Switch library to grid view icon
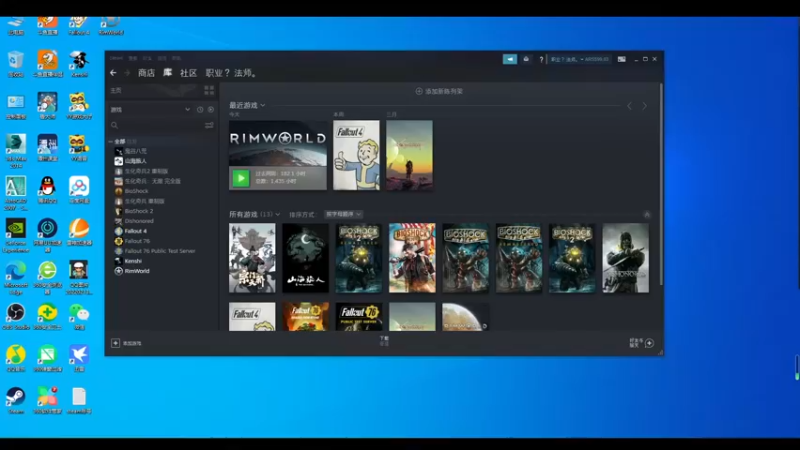 tap(209, 90)
